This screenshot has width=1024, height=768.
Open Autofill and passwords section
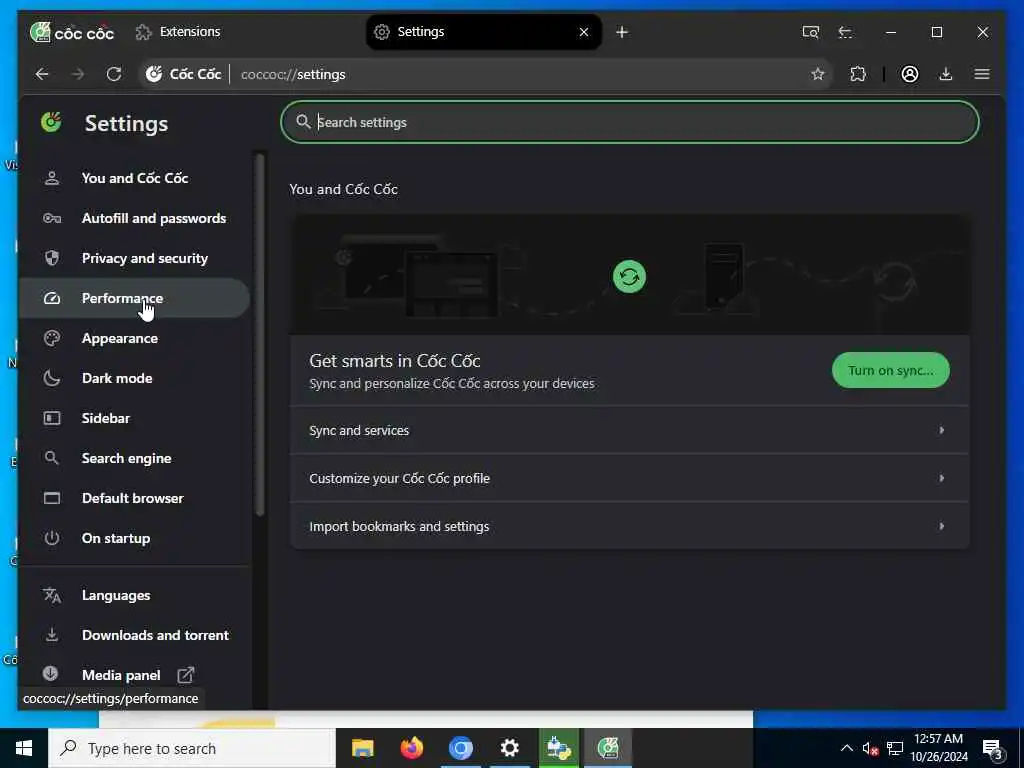[x=135, y=218]
